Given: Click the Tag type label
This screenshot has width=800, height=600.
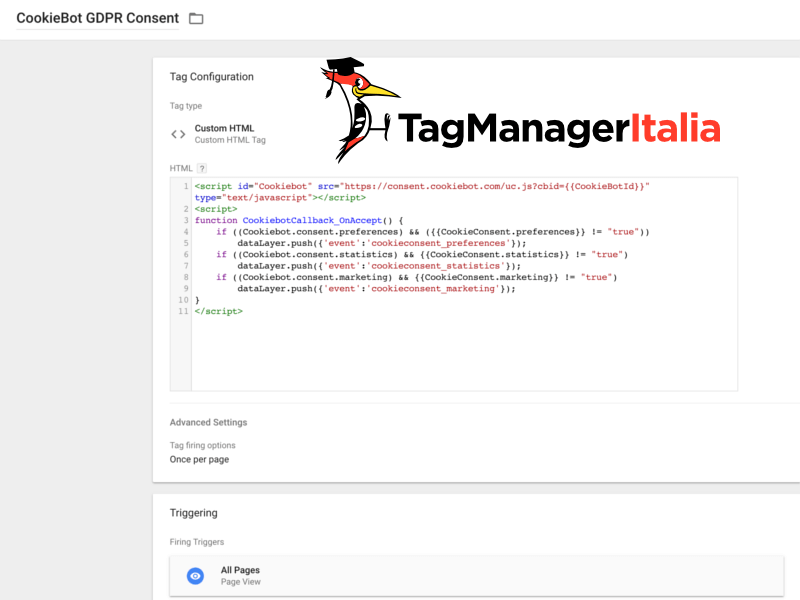Looking at the screenshot, I should 186,106.
